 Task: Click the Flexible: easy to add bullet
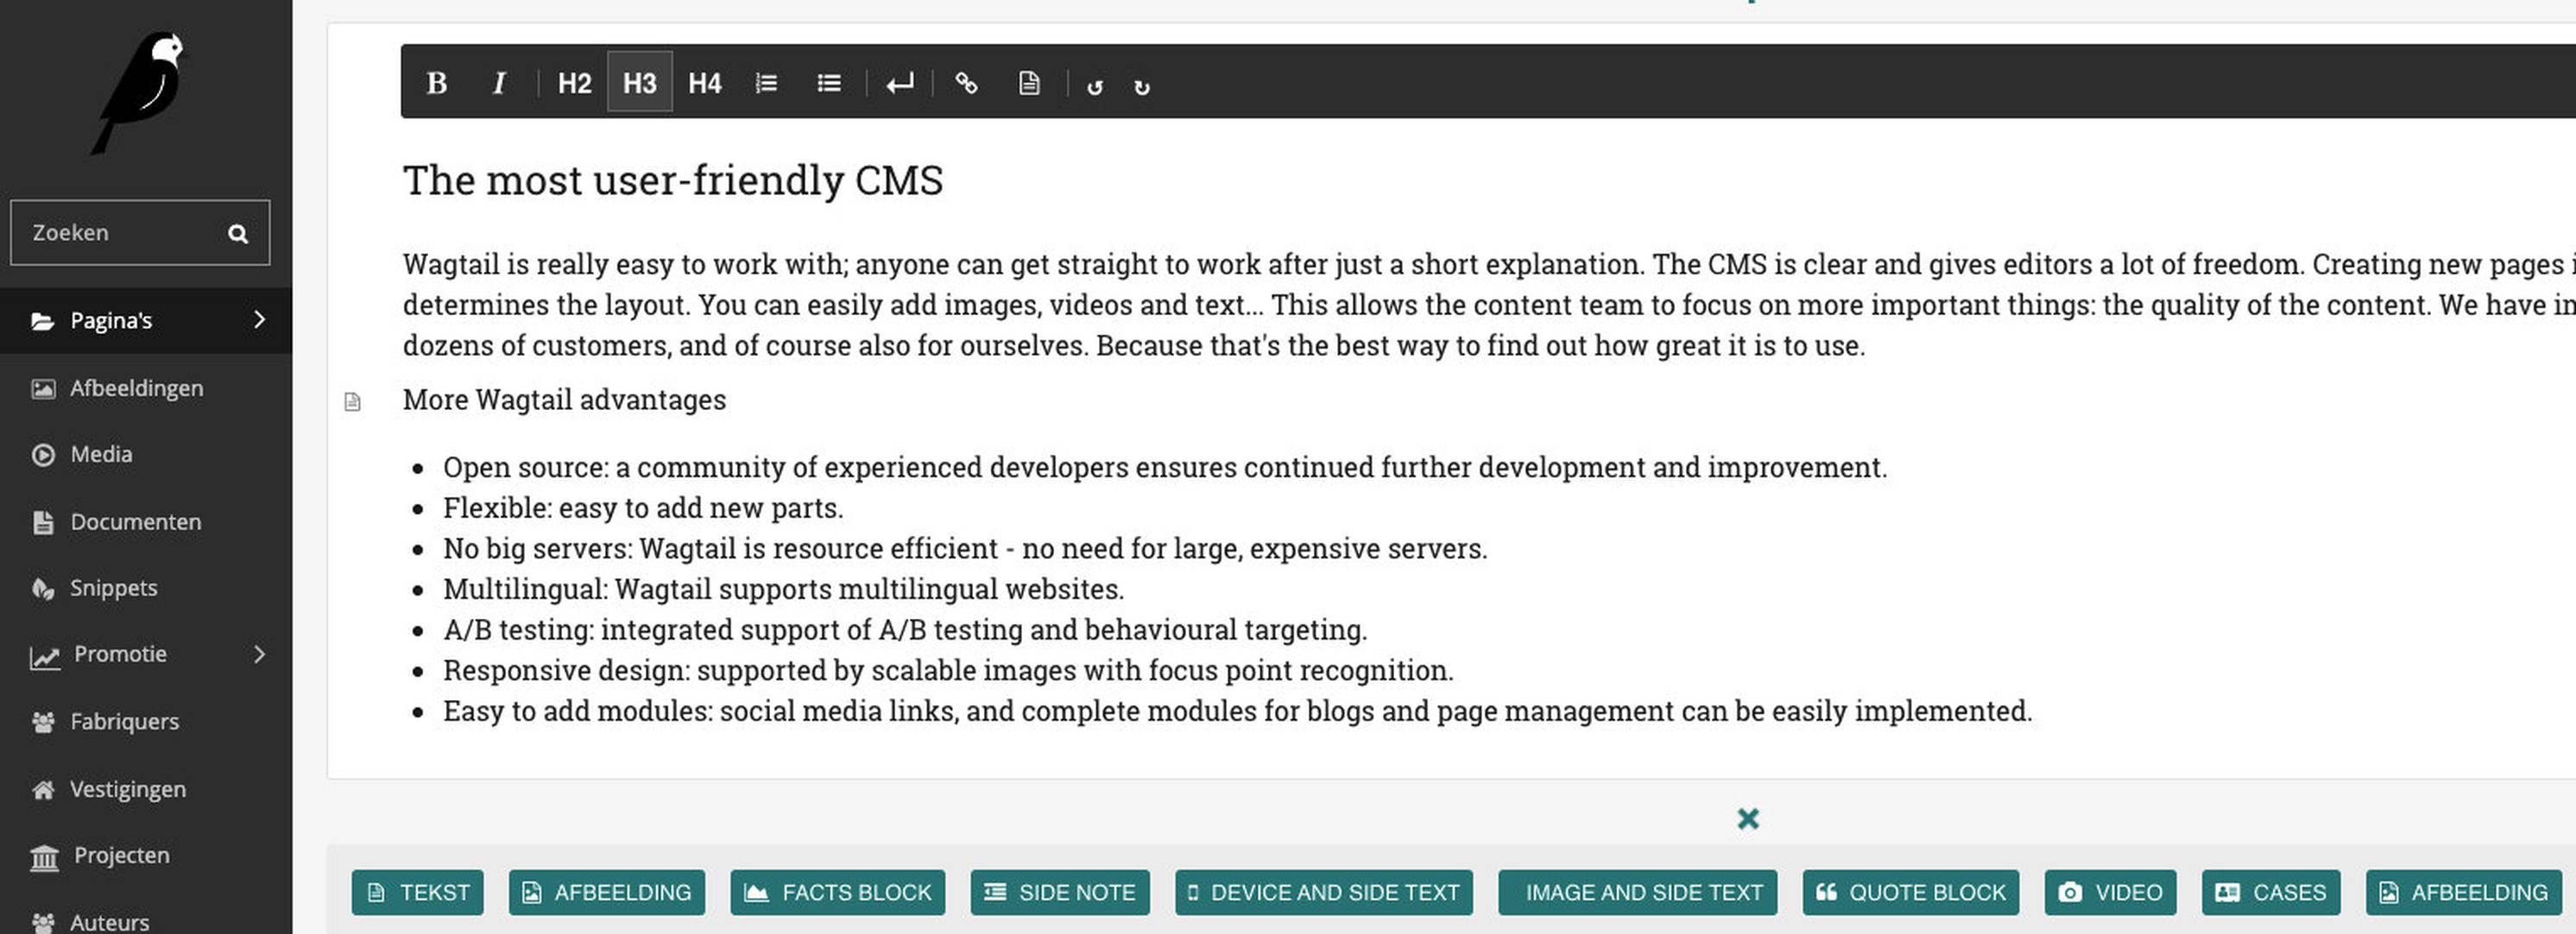tap(643, 508)
